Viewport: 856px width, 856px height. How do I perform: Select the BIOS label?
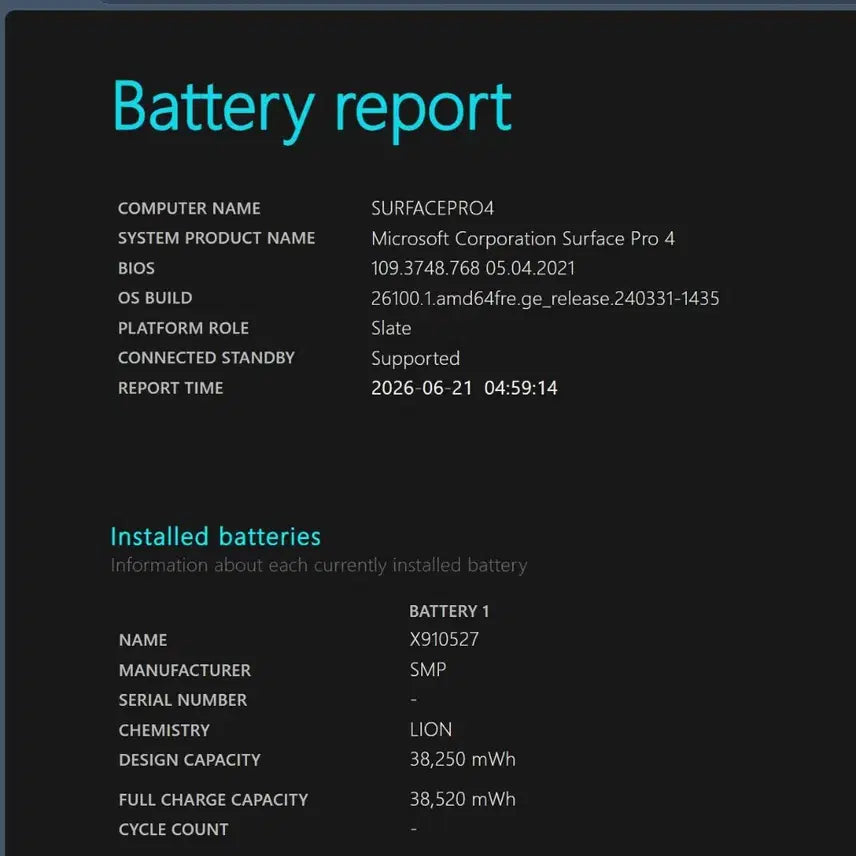point(136,268)
